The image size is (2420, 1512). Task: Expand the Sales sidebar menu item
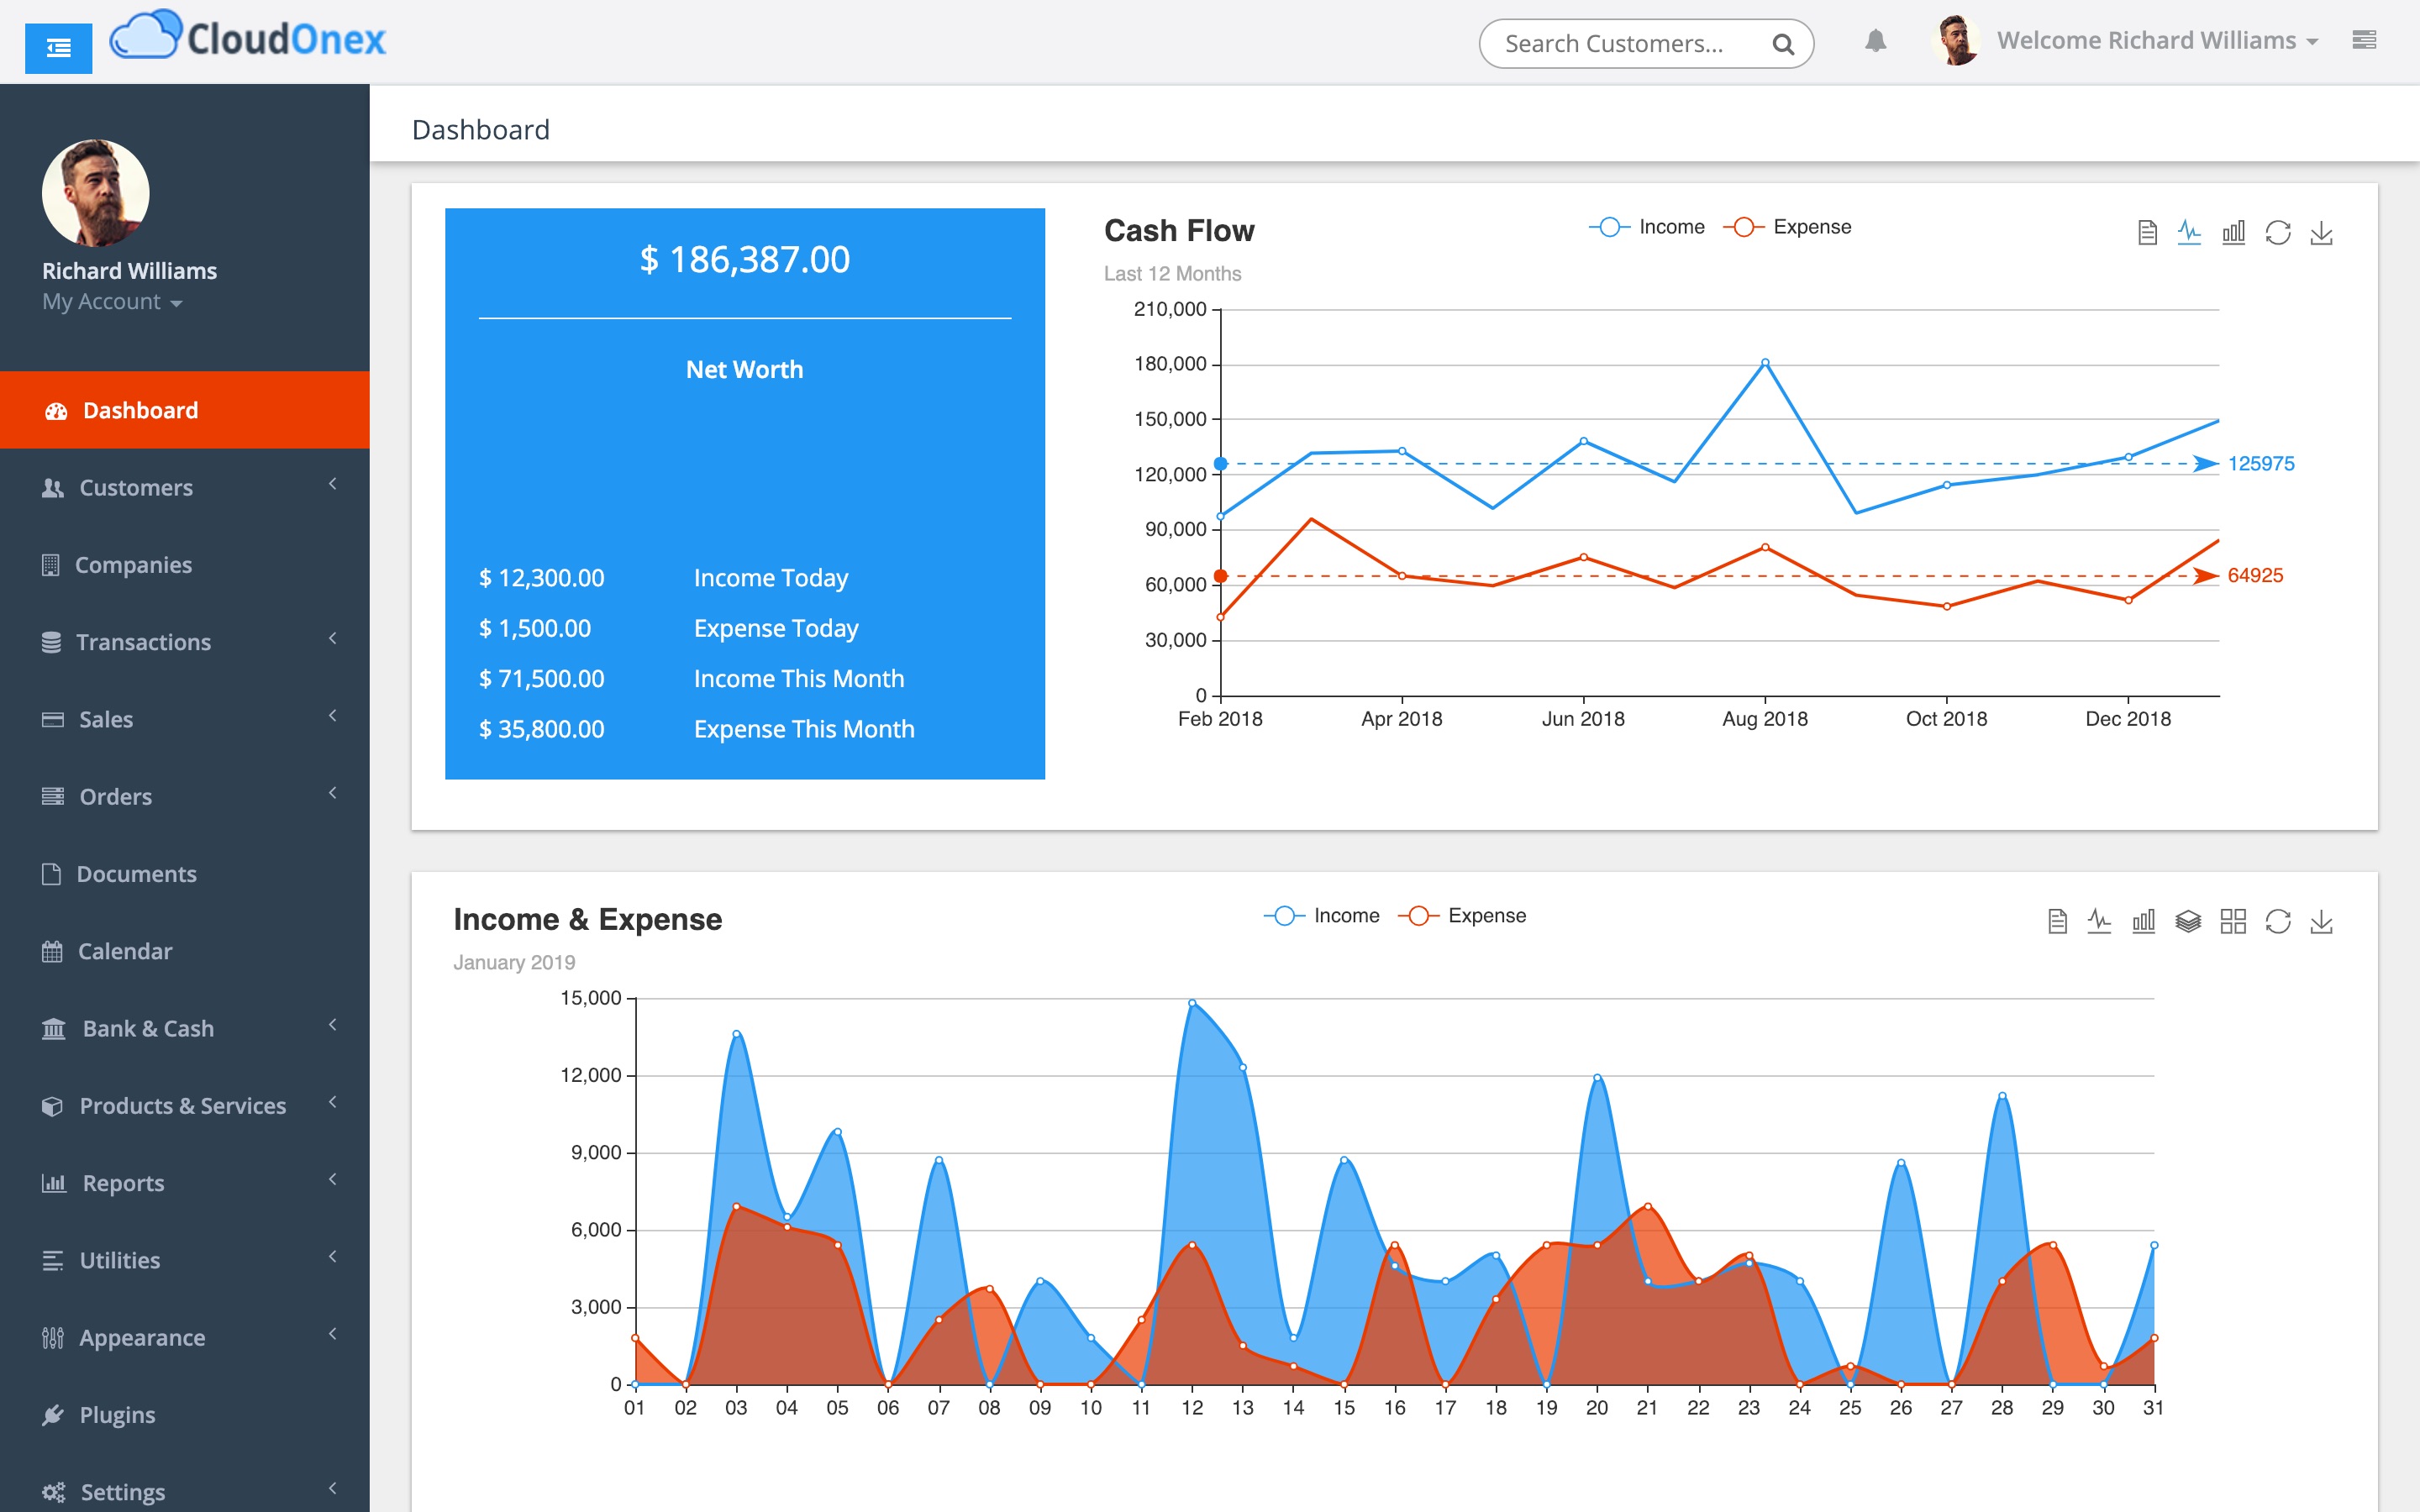(185, 719)
